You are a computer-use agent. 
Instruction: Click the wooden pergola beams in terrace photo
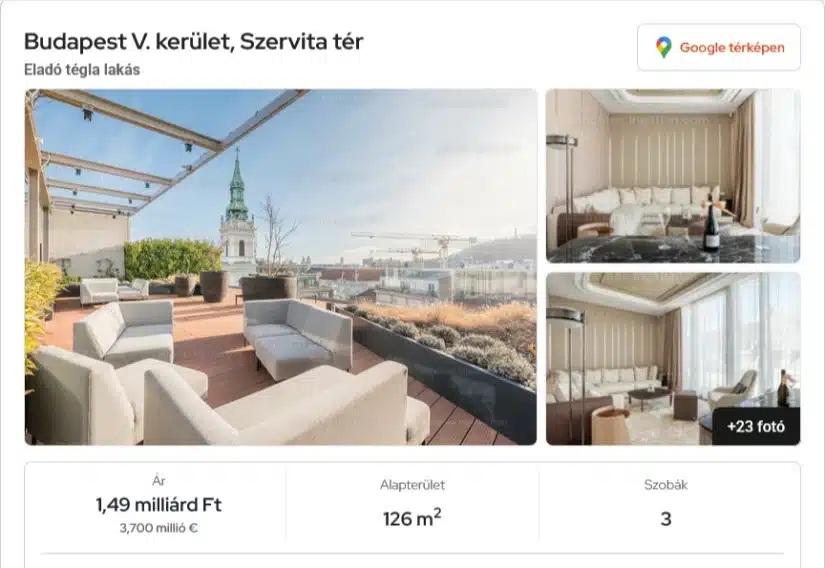pyautogui.click(x=158, y=141)
